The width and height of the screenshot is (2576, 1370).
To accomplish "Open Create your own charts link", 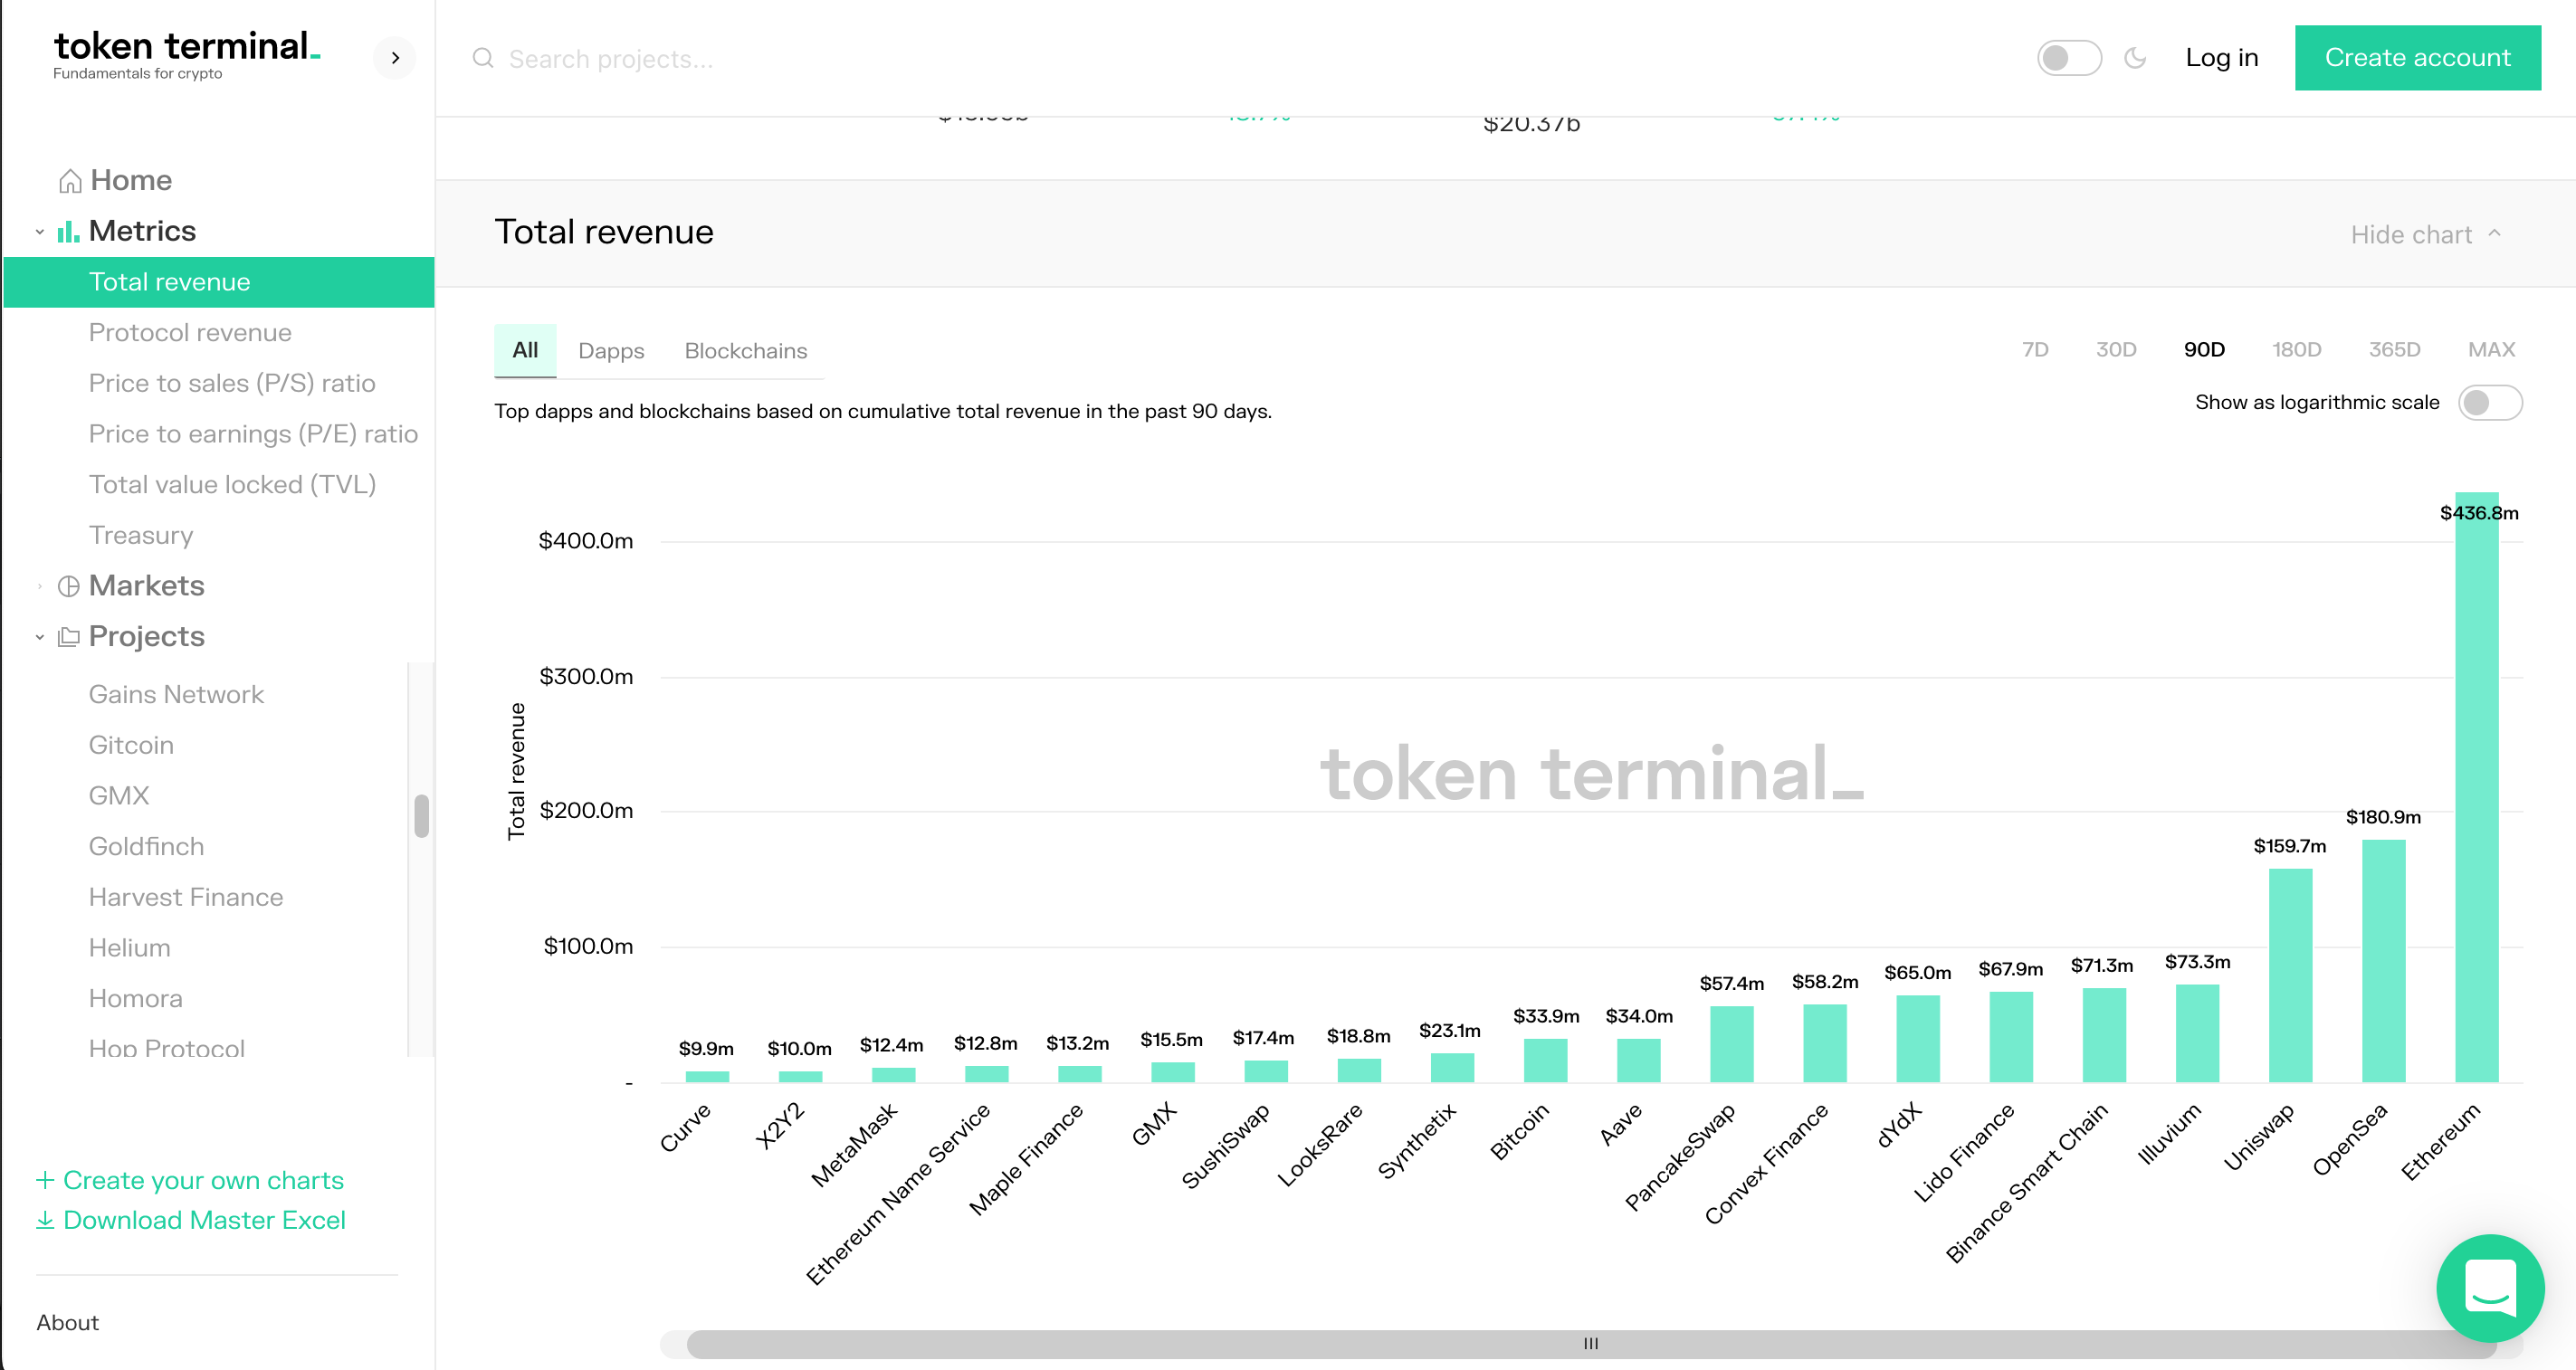I will click(x=203, y=1180).
